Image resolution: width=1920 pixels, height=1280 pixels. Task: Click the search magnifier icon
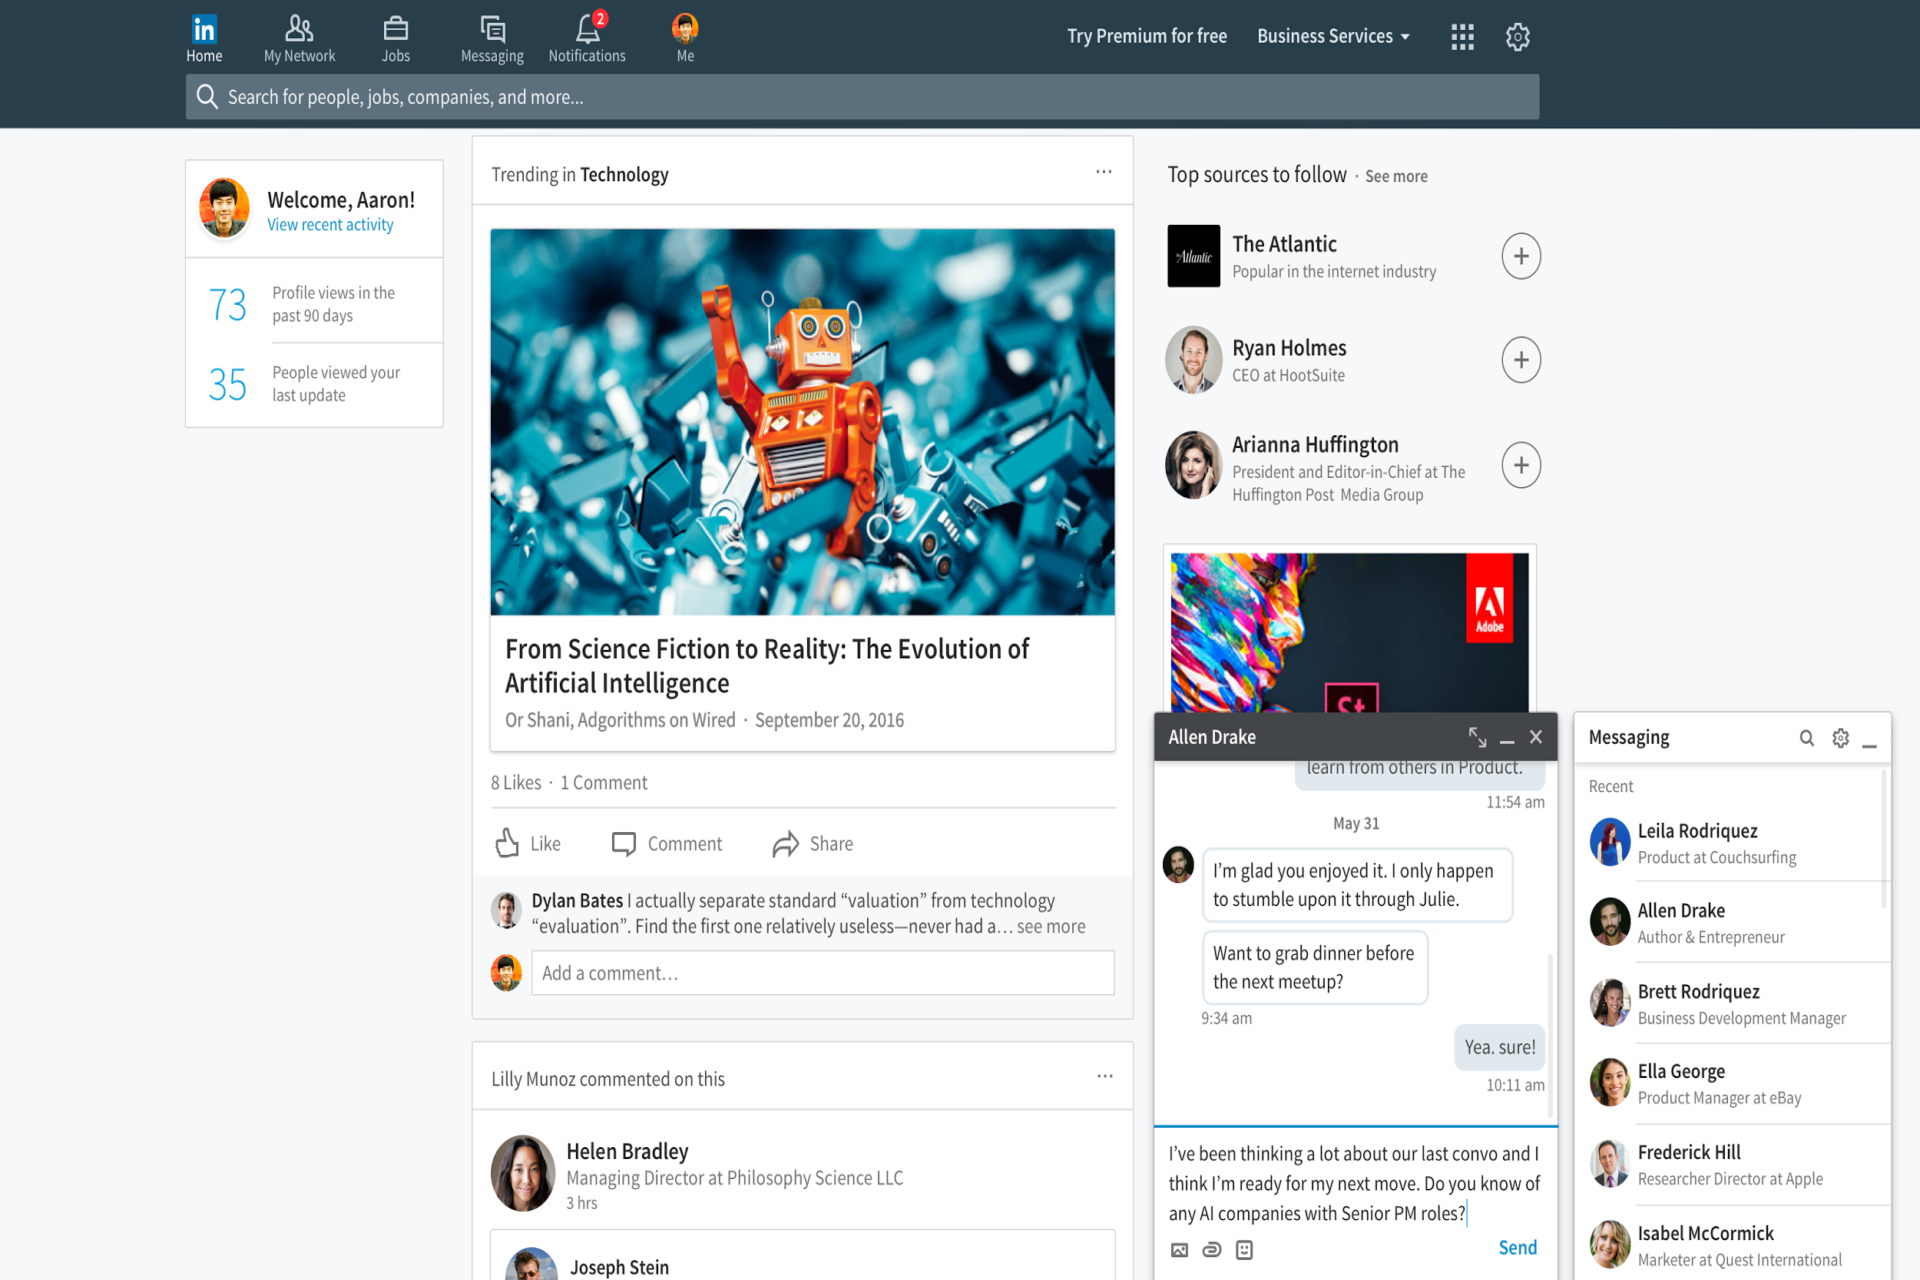point(207,96)
